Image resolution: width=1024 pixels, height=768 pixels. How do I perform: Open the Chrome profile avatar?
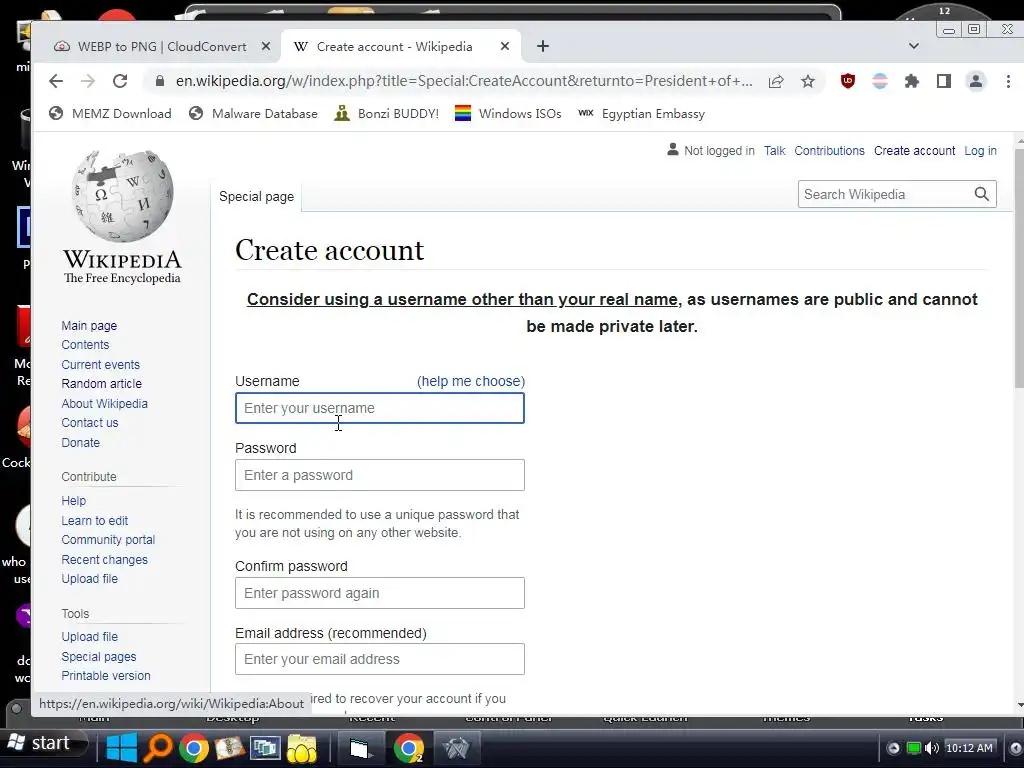click(x=976, y=81)
